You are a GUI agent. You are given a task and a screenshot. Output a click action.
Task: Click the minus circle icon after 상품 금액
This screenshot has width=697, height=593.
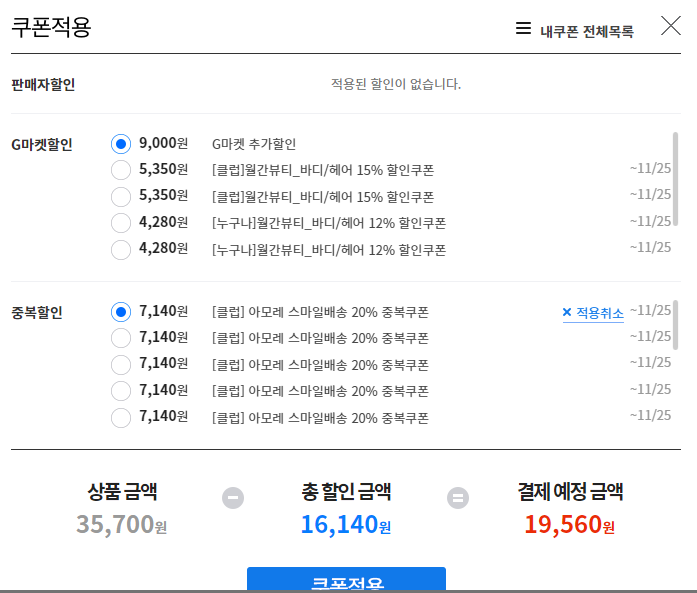(233, 497)
